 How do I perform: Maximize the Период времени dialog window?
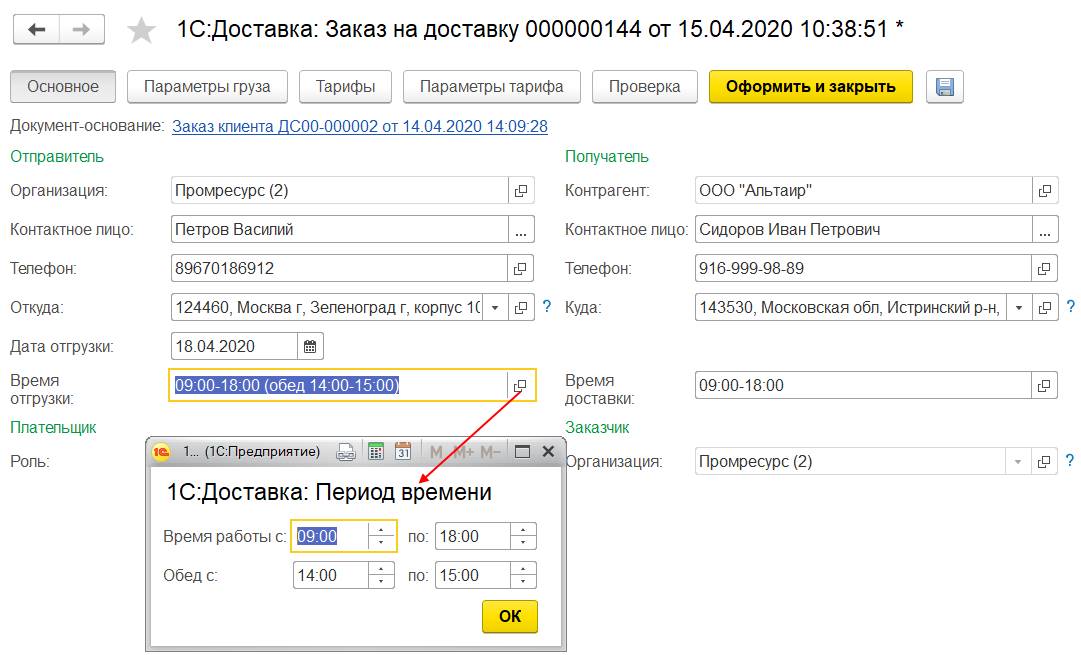click(x=523, y=452)
